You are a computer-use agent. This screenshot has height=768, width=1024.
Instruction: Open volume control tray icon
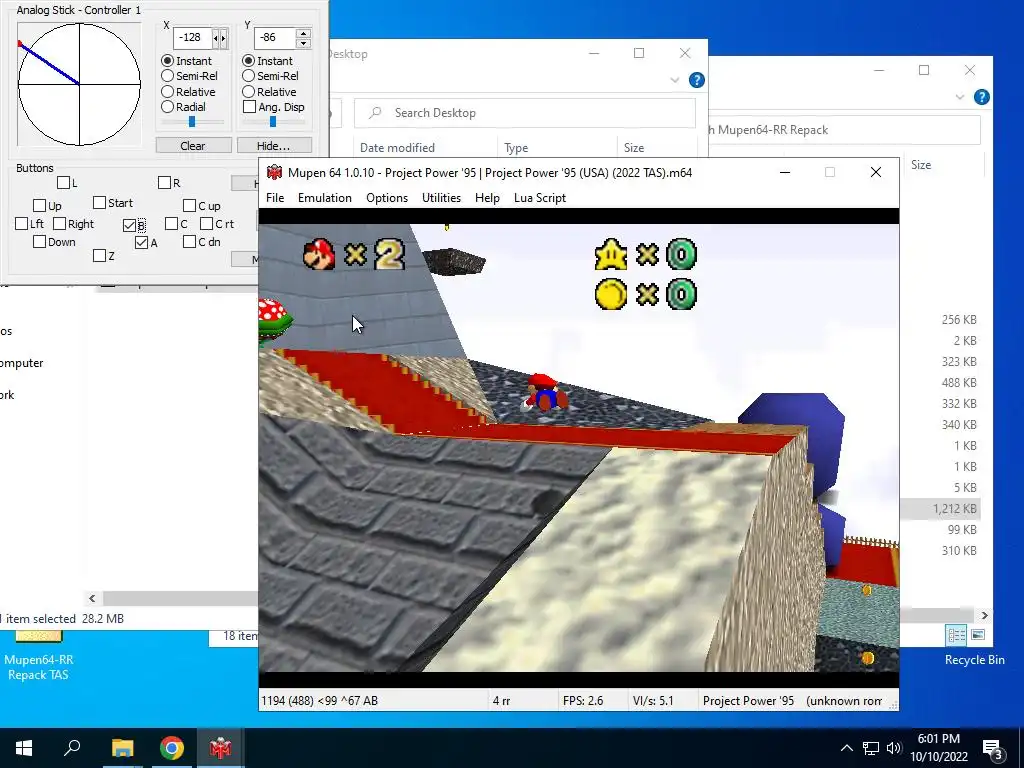click(x=894, y=748)
